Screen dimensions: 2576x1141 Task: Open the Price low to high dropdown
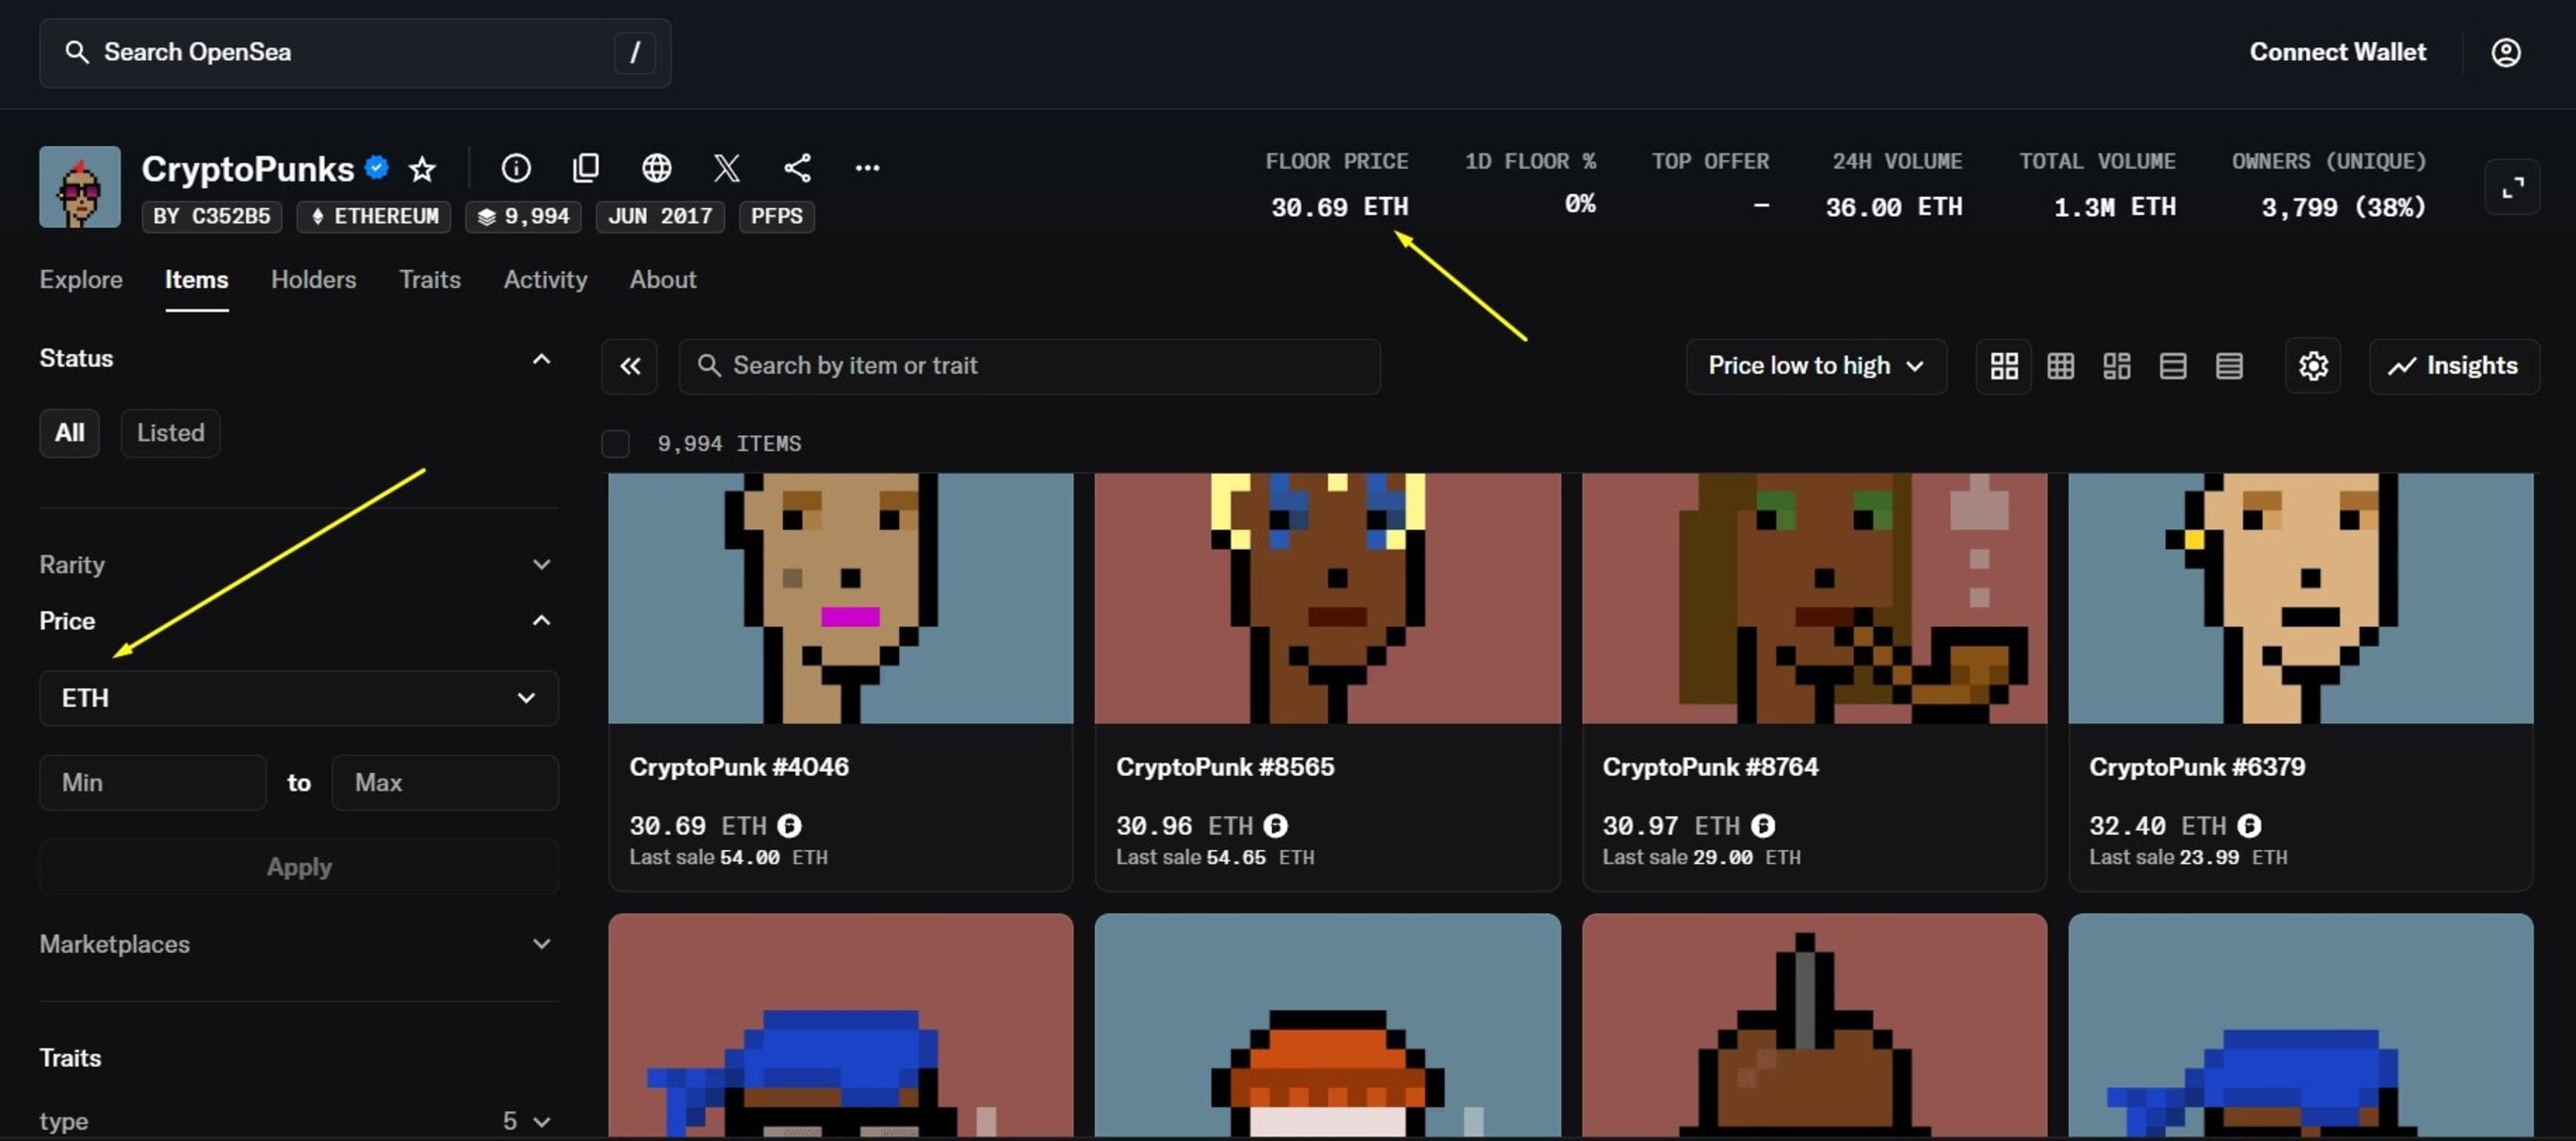click(x=1815, y=366)
